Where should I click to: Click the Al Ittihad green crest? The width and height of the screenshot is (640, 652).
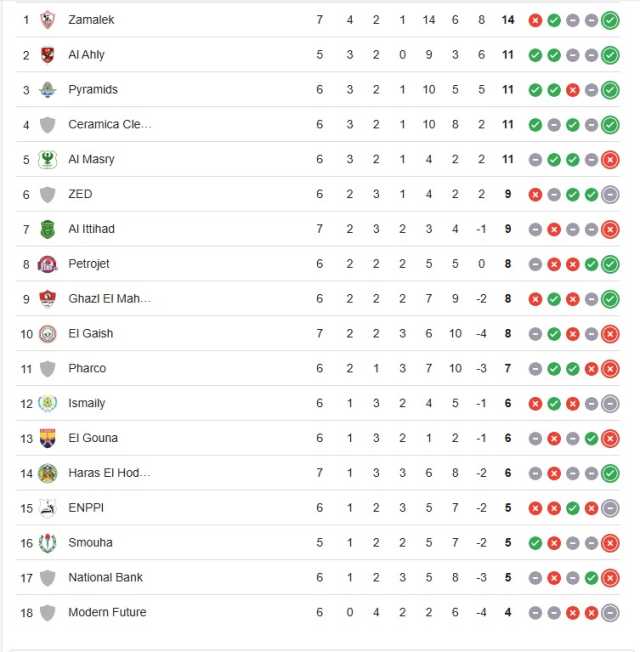coord(47,229)
